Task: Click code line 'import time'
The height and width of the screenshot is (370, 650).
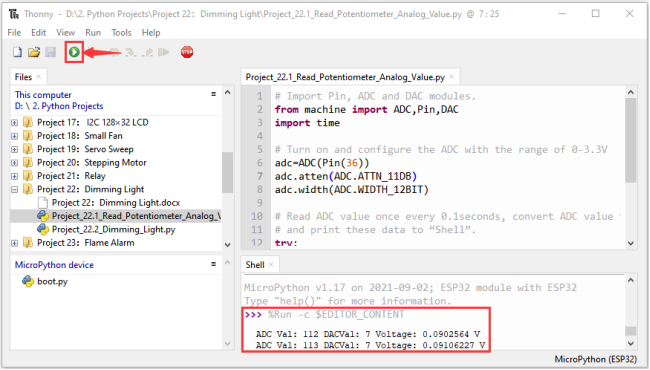Action: (307, 123)
